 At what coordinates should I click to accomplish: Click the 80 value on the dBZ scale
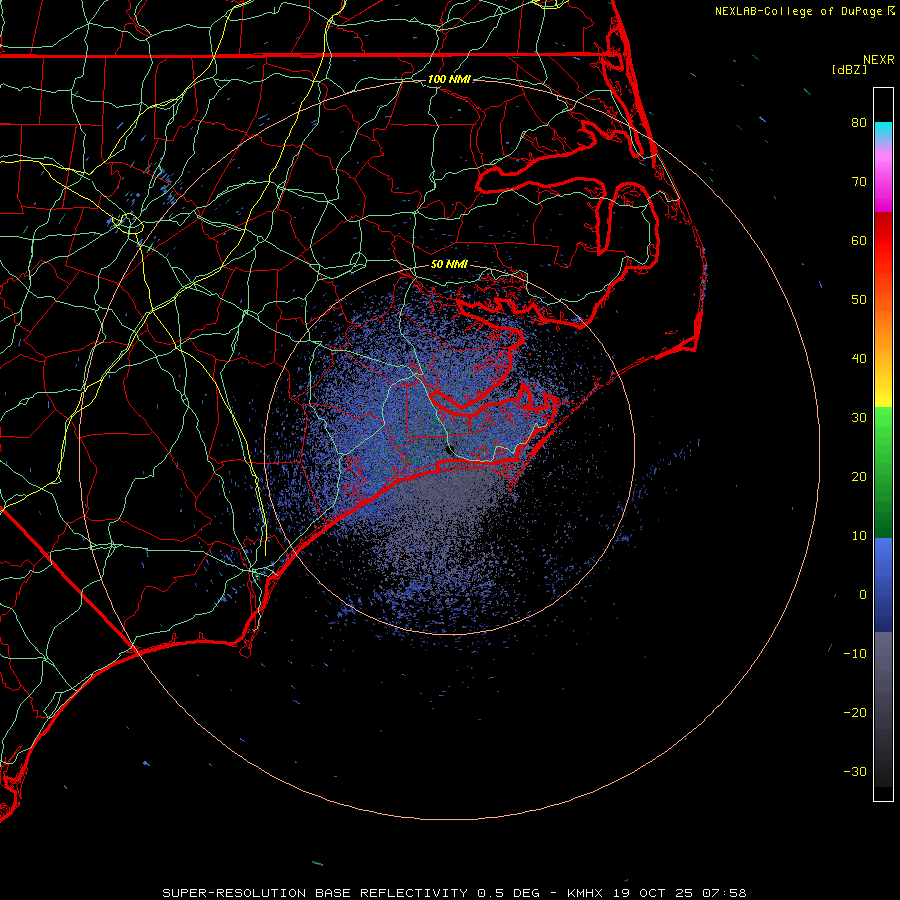(x=859, y=122)
